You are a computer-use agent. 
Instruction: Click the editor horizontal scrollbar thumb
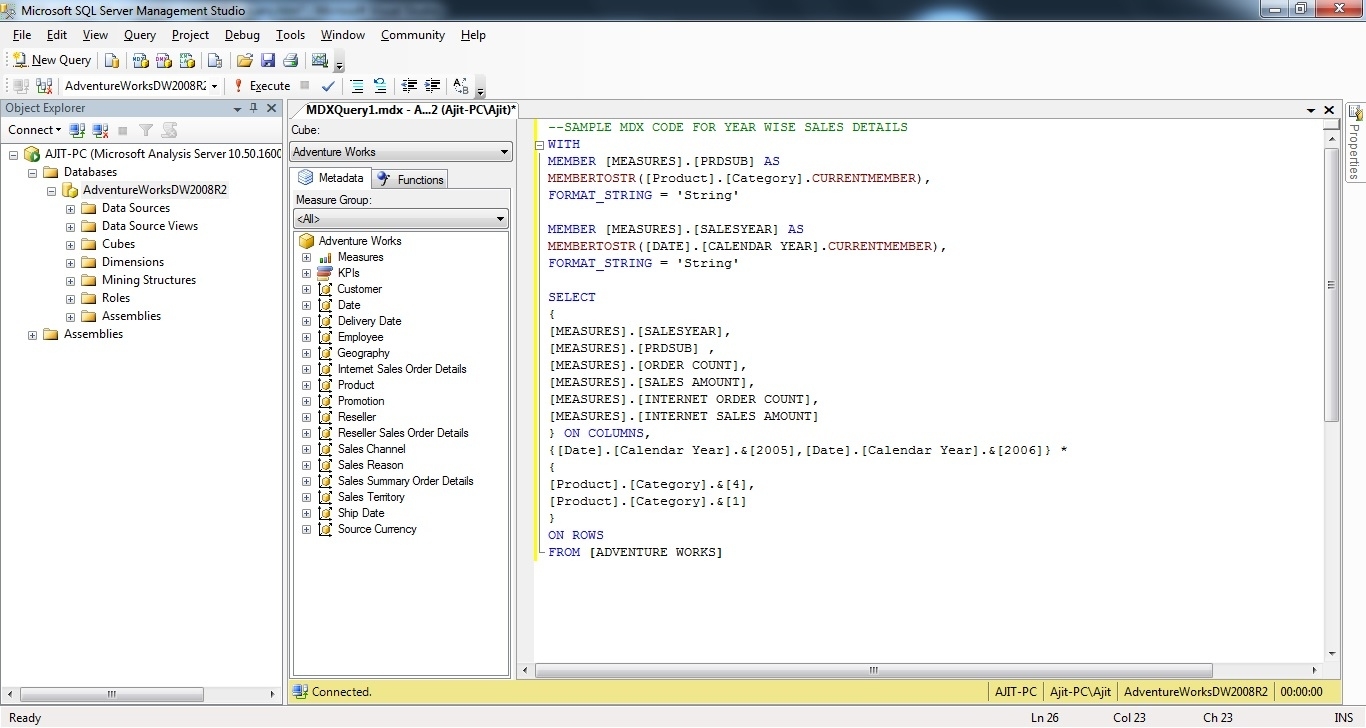[873, 670]
